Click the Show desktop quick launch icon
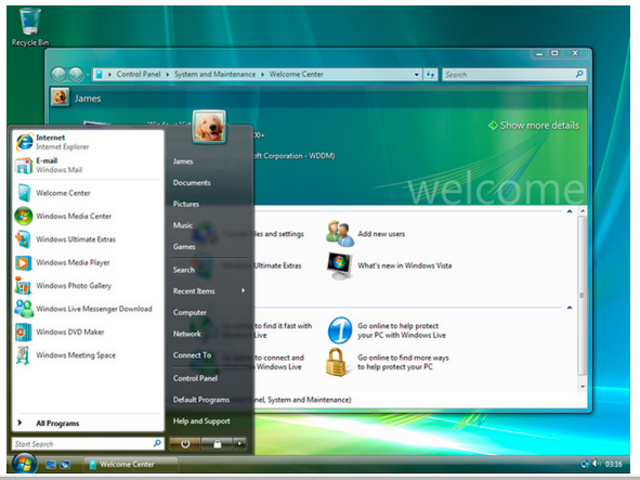 [51, 464]
